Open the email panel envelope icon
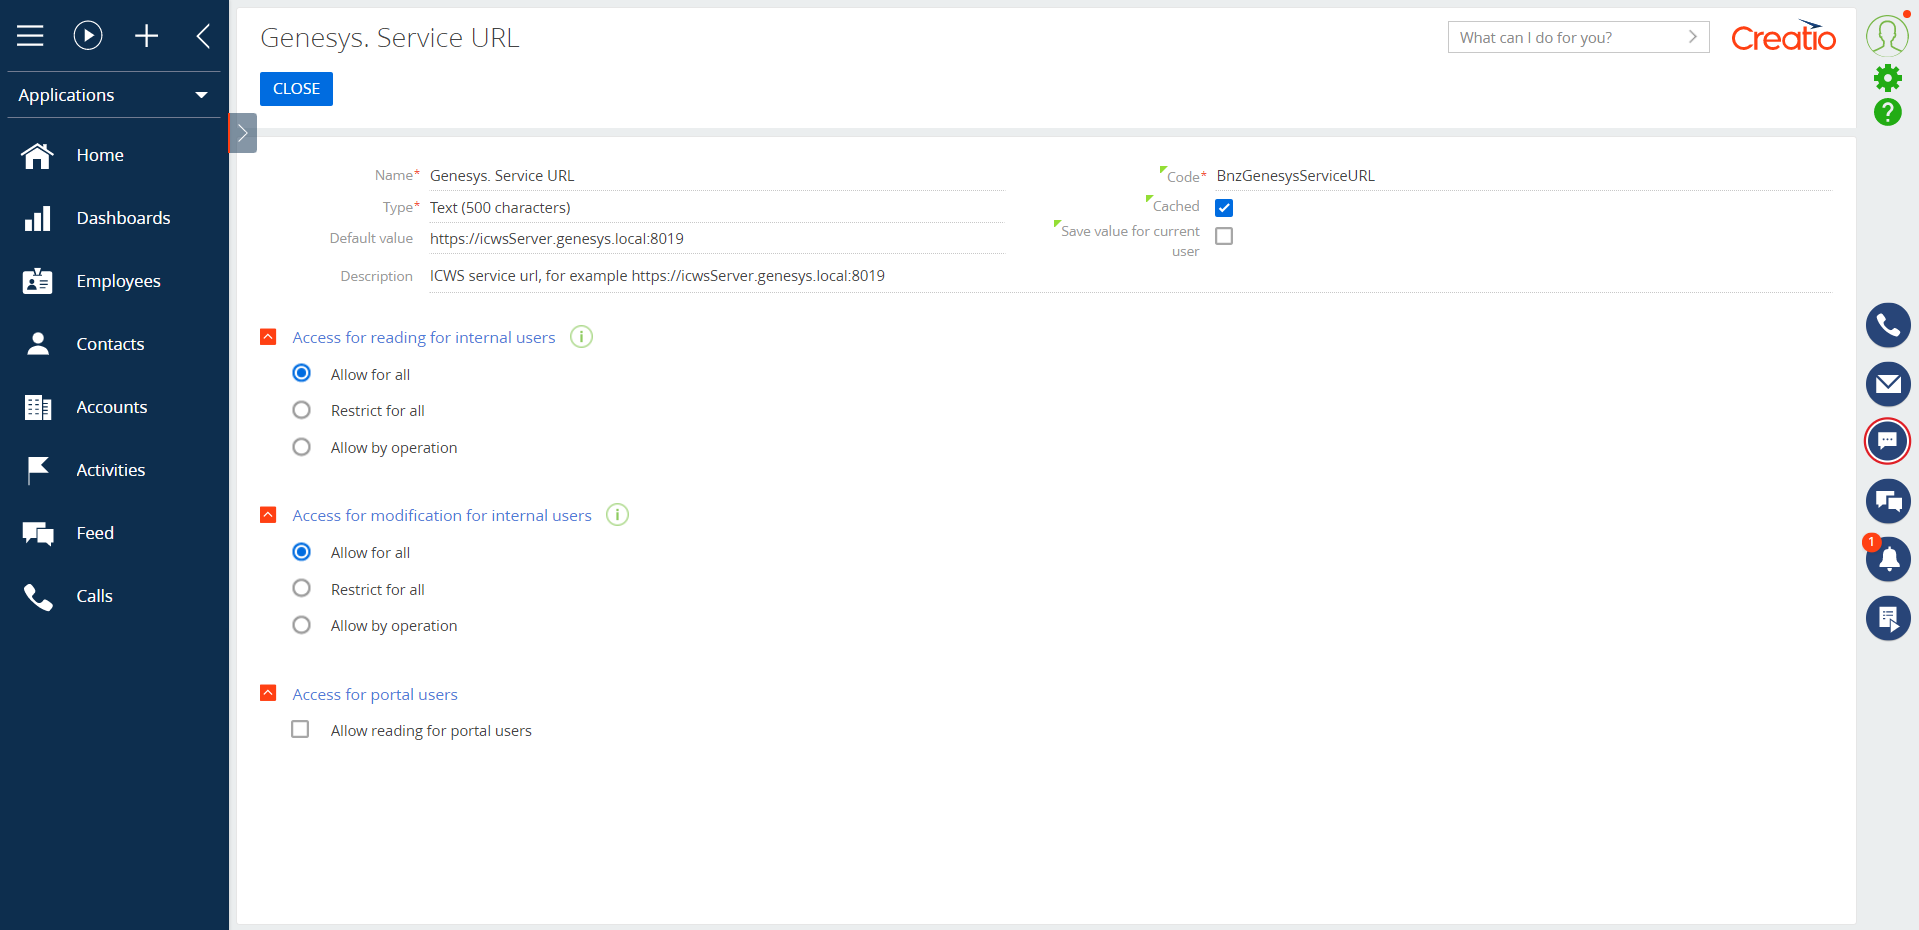 click(x=1887, y=384)
